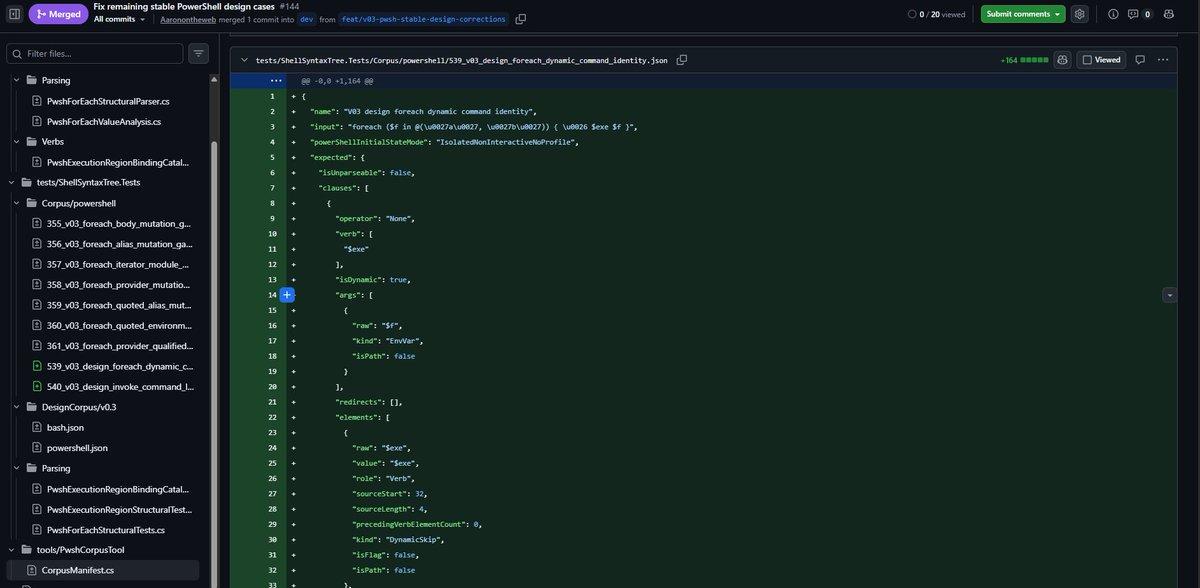Open the file filter options icon
Image resolution: width=1200 pixels, height=588 pixels.
click(x=199, y=53)
